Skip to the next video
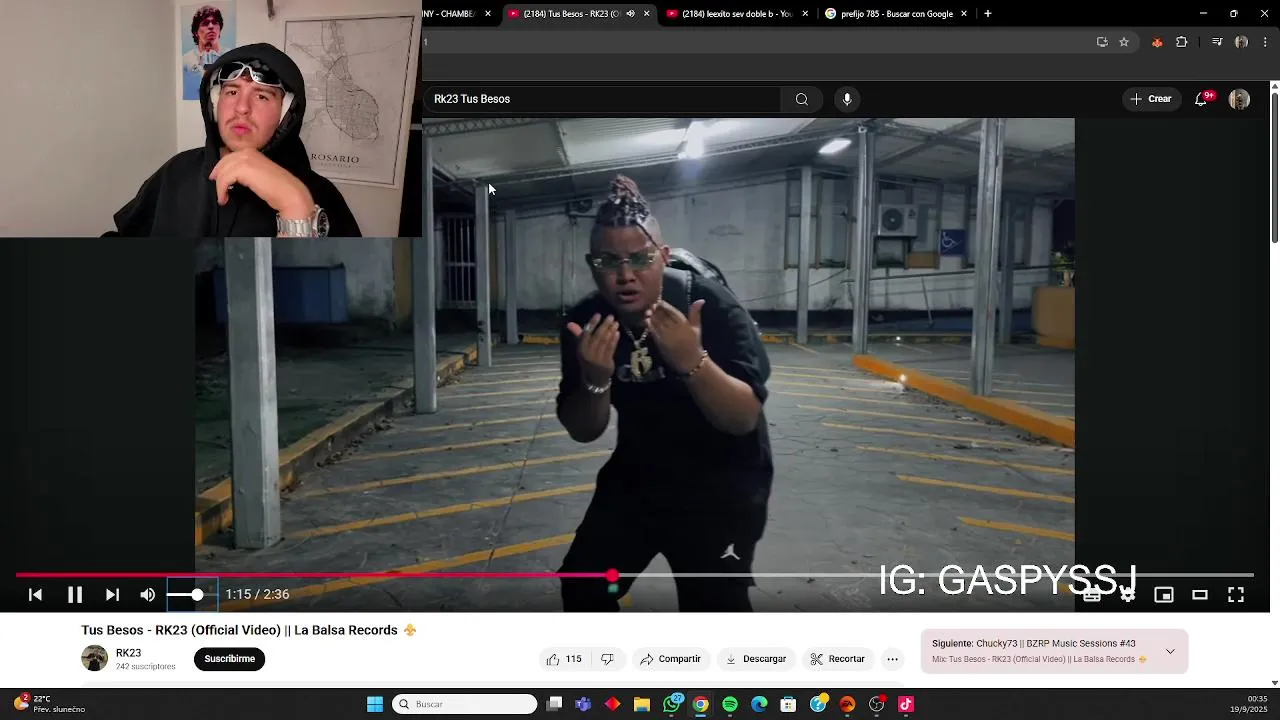The image size is (1280, 720). (x=112, y=595)
